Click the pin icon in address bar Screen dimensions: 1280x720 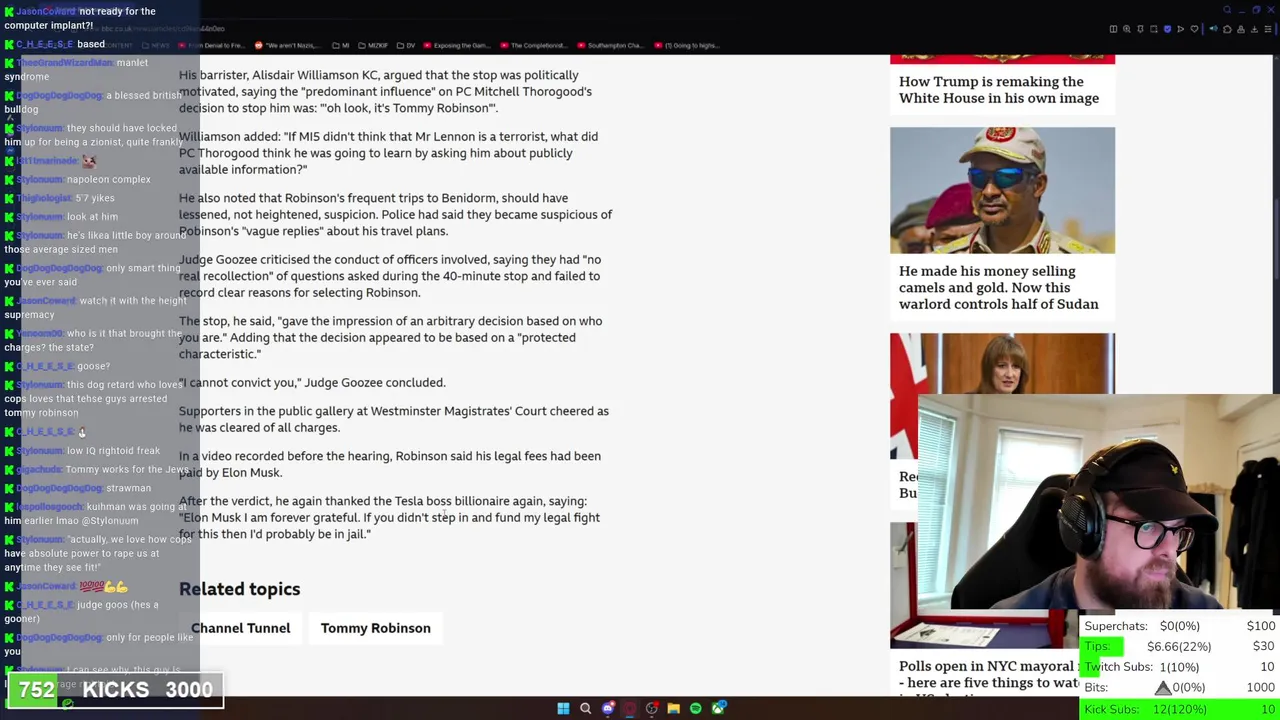pos(1140,29)
